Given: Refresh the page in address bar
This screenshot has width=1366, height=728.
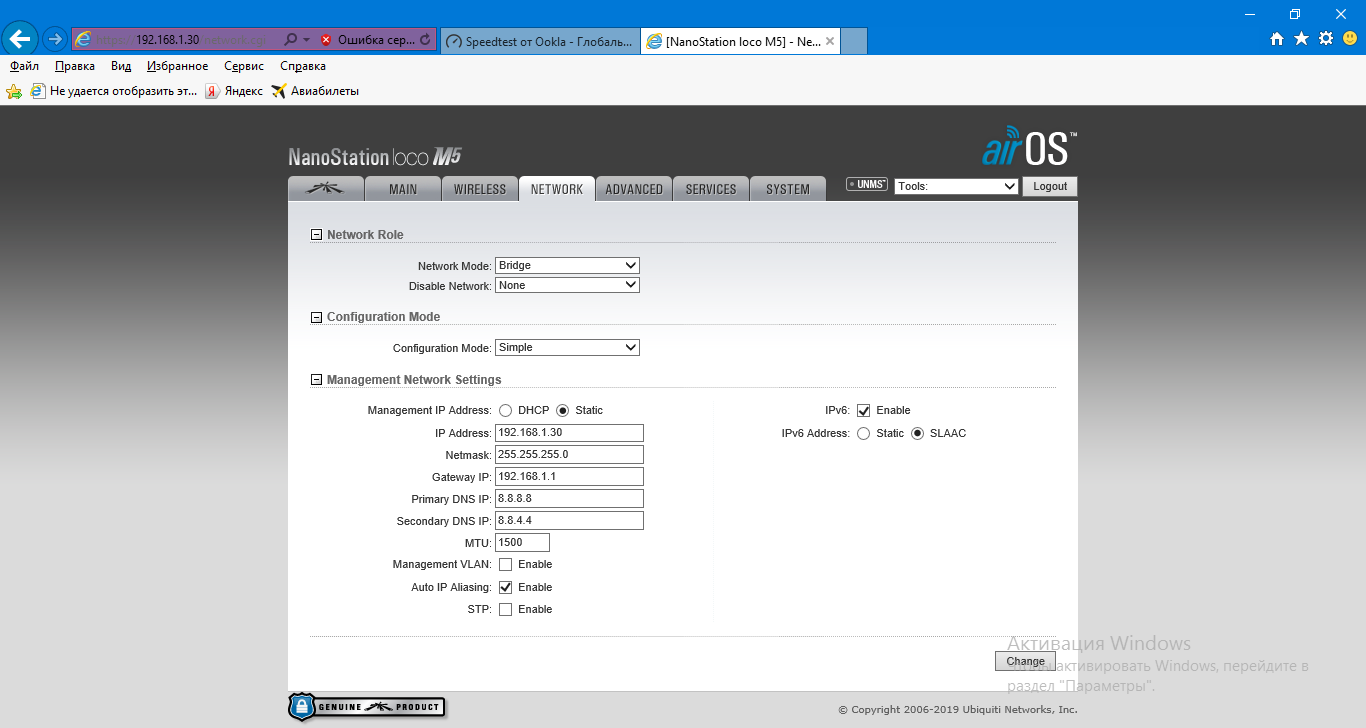Looking at the screenshot, I should (x=426, y=40).
